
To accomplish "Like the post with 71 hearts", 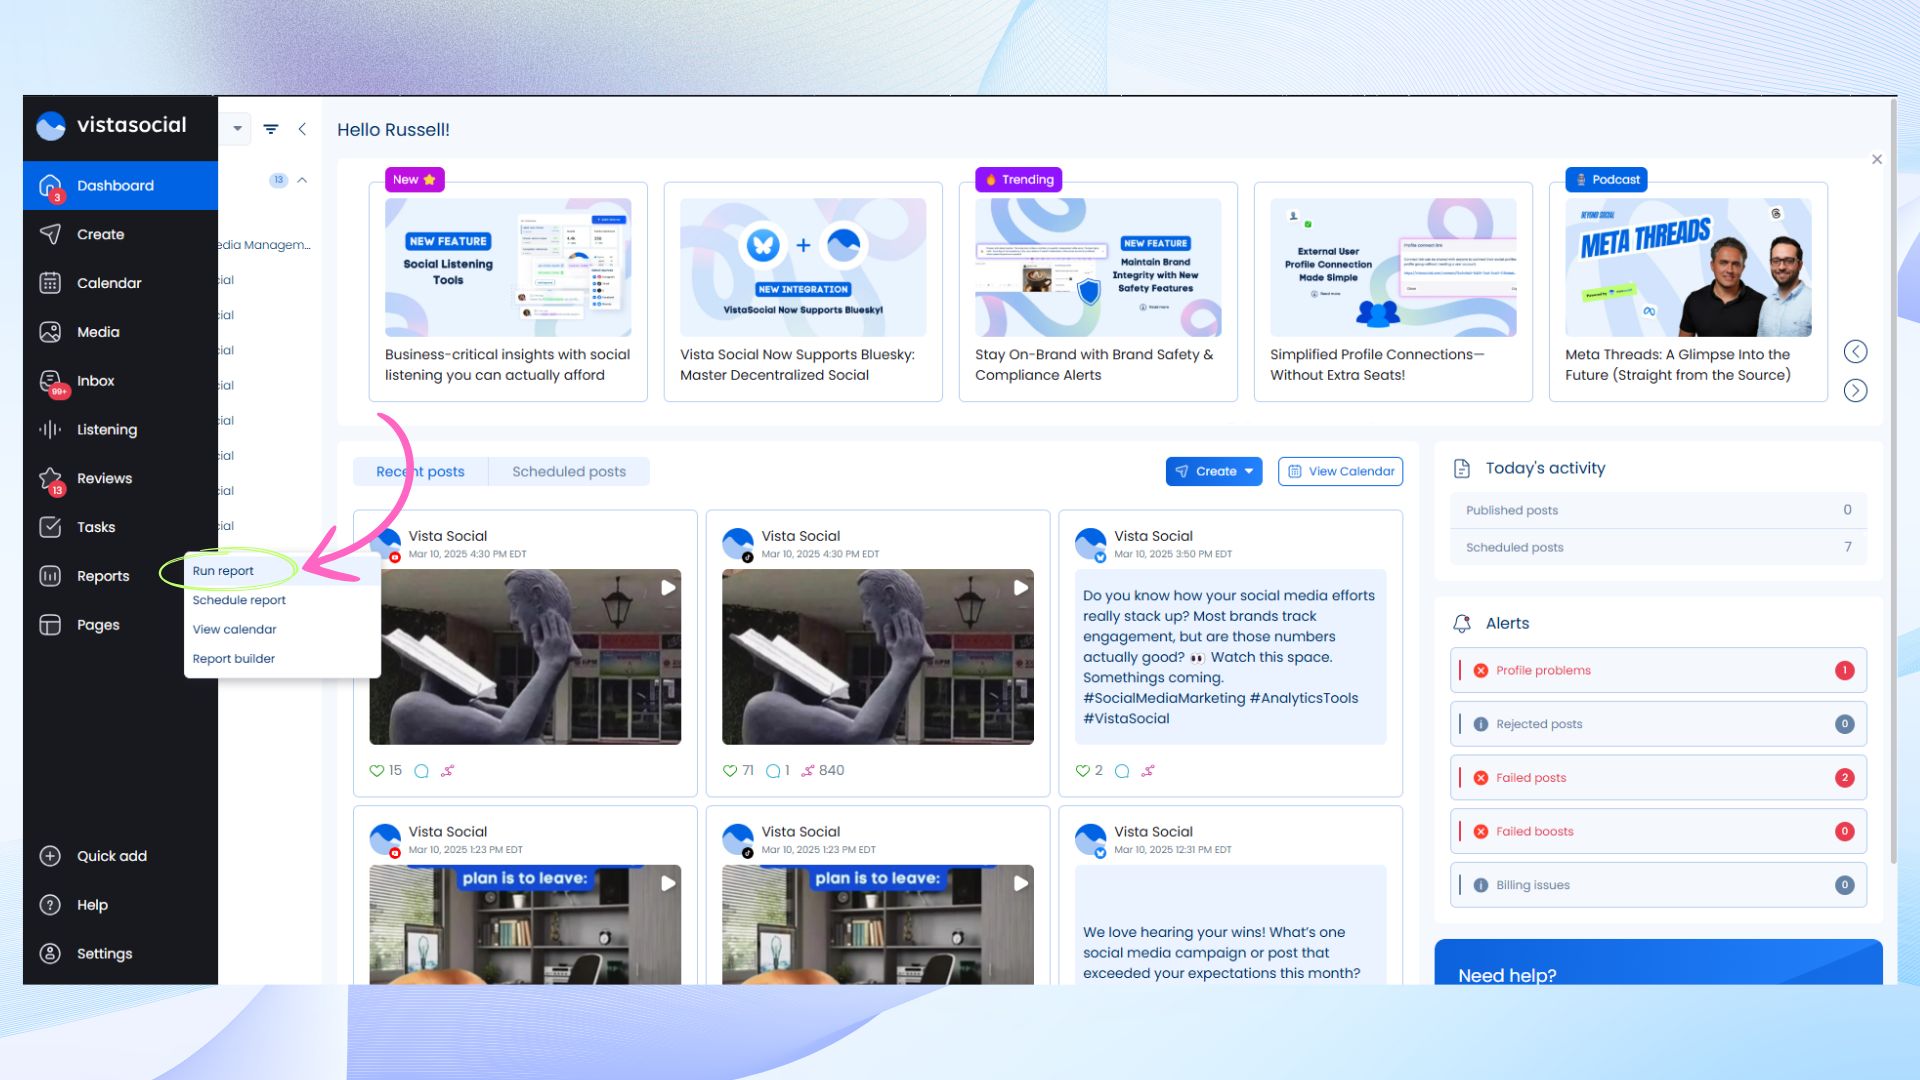I will pos(730,771).
